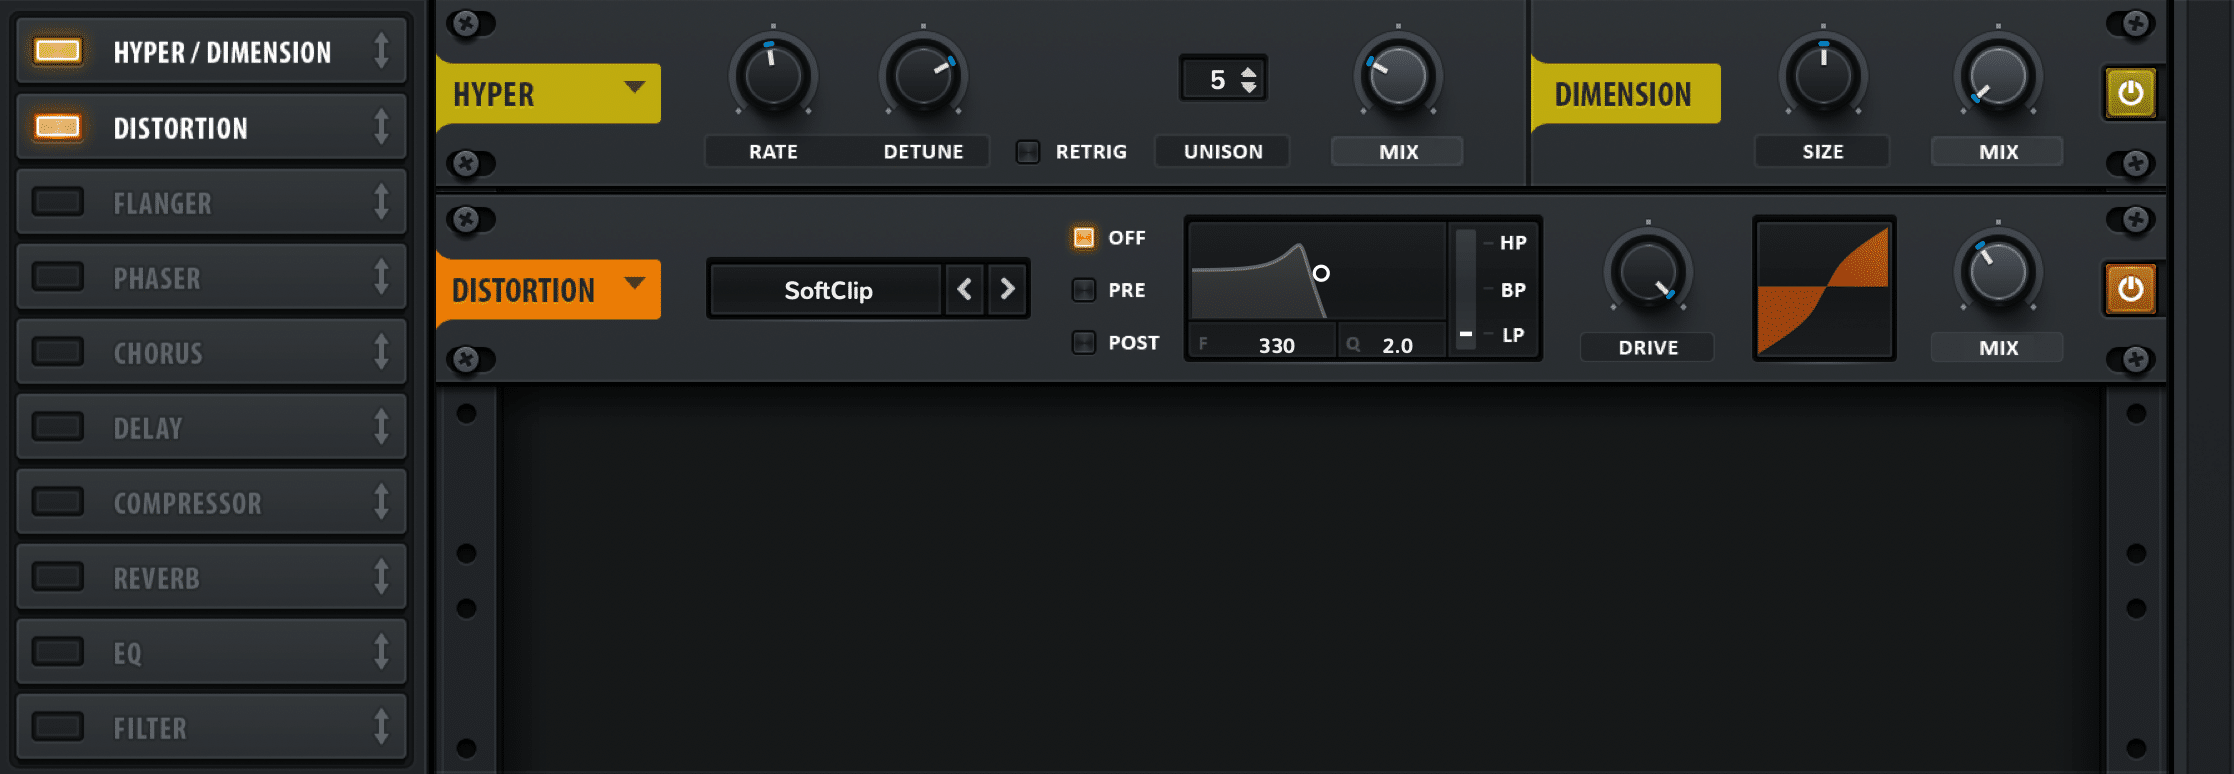Click the Hyper Mix knob
The height and width of the screenshot is (774, 2234).
(x=1398, y=76)
